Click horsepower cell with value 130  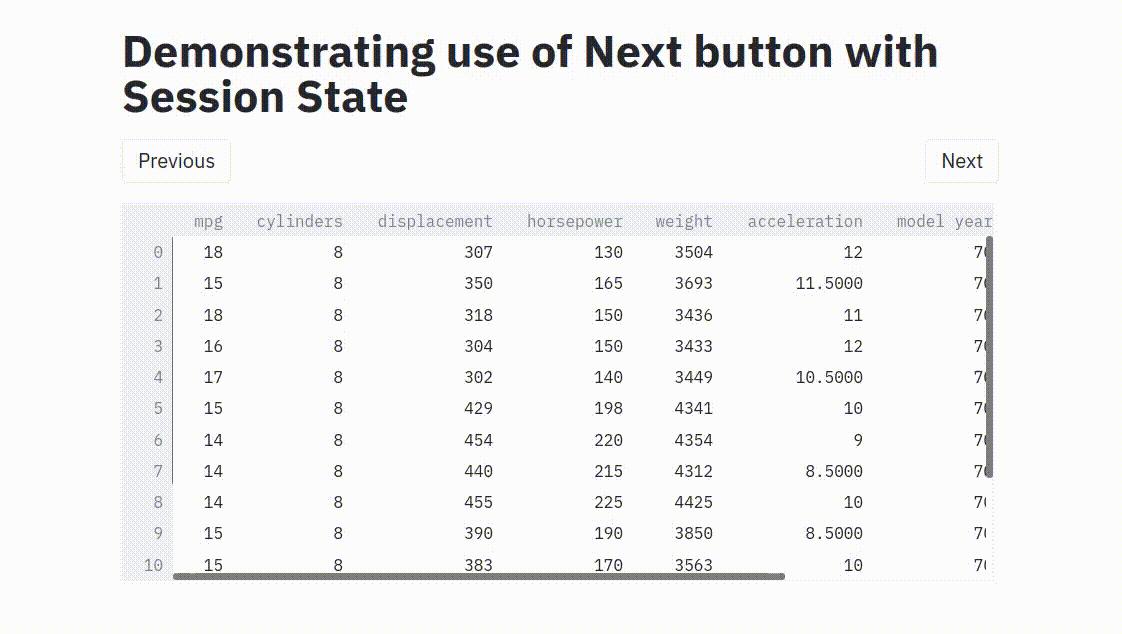coord(607,252)
